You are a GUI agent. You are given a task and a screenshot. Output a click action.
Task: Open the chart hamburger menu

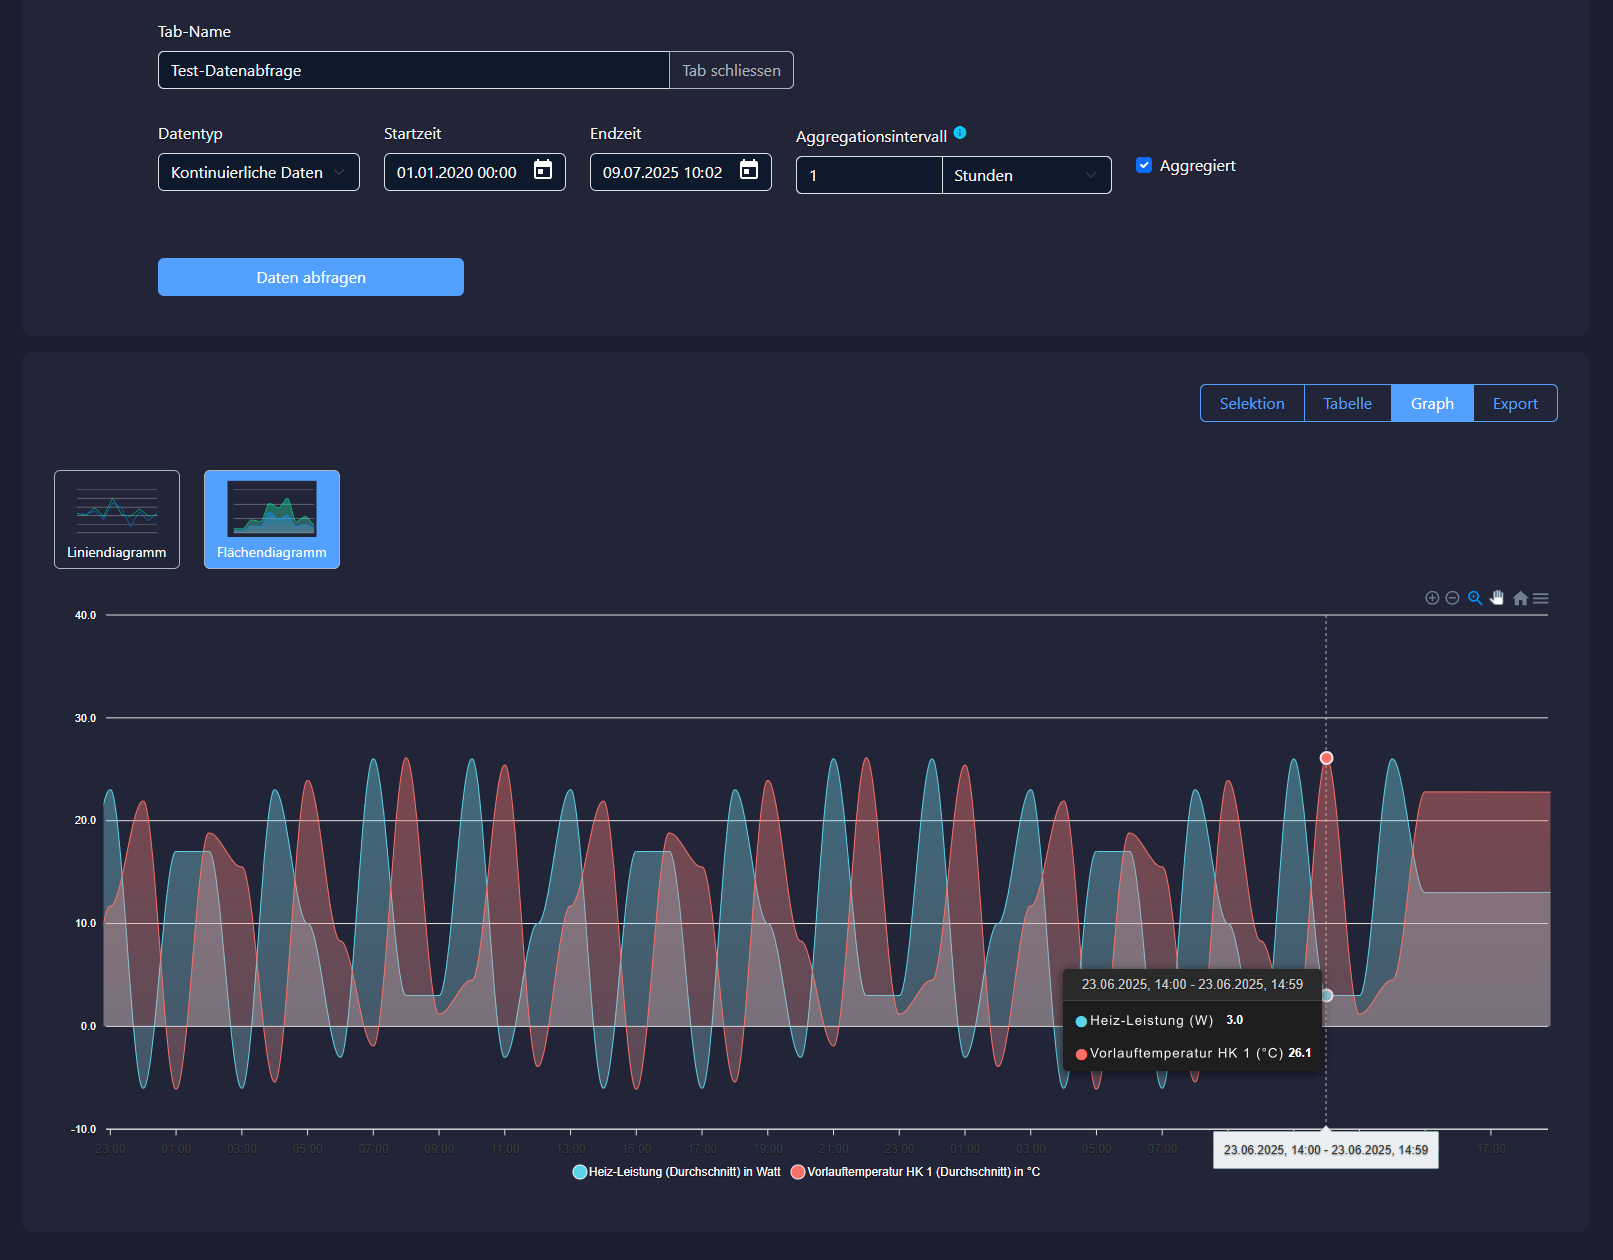pos(1541,598)
